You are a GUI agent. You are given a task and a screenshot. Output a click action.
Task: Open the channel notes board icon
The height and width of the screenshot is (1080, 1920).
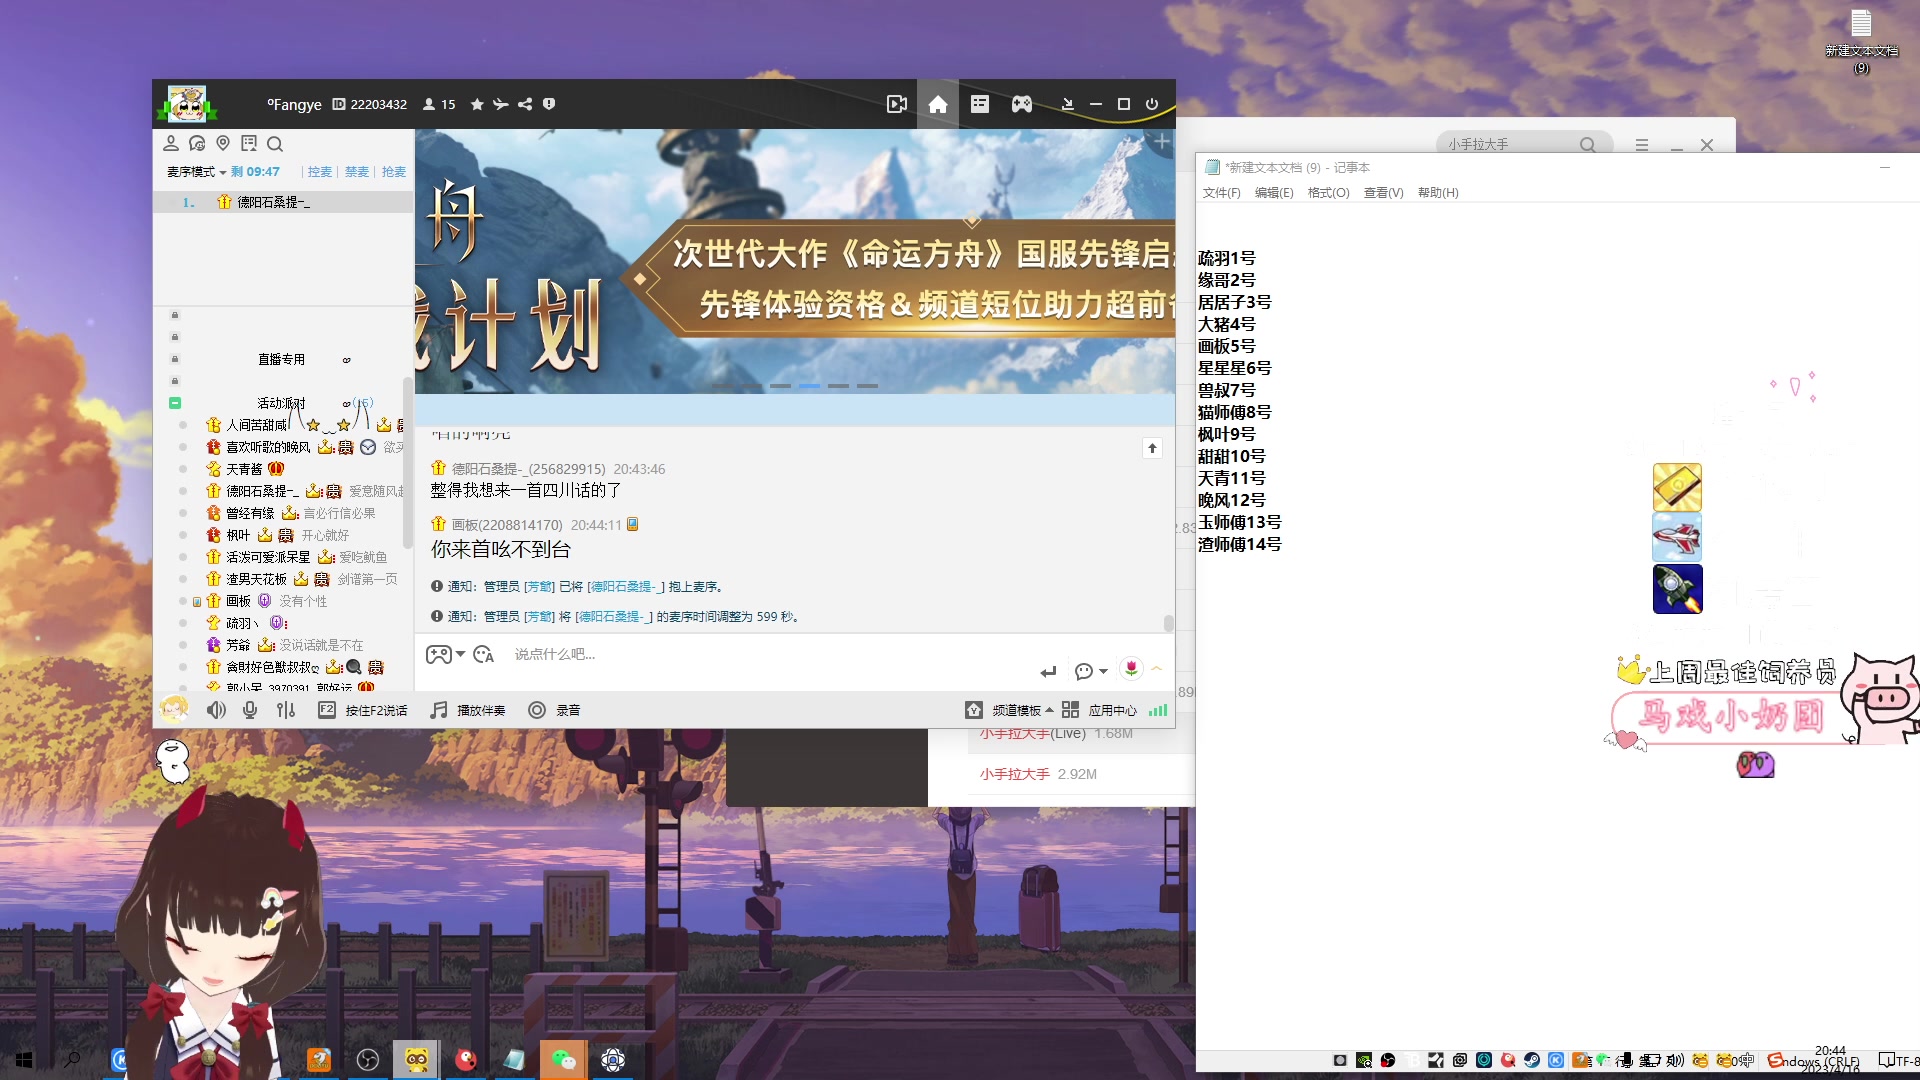(249, 143)
